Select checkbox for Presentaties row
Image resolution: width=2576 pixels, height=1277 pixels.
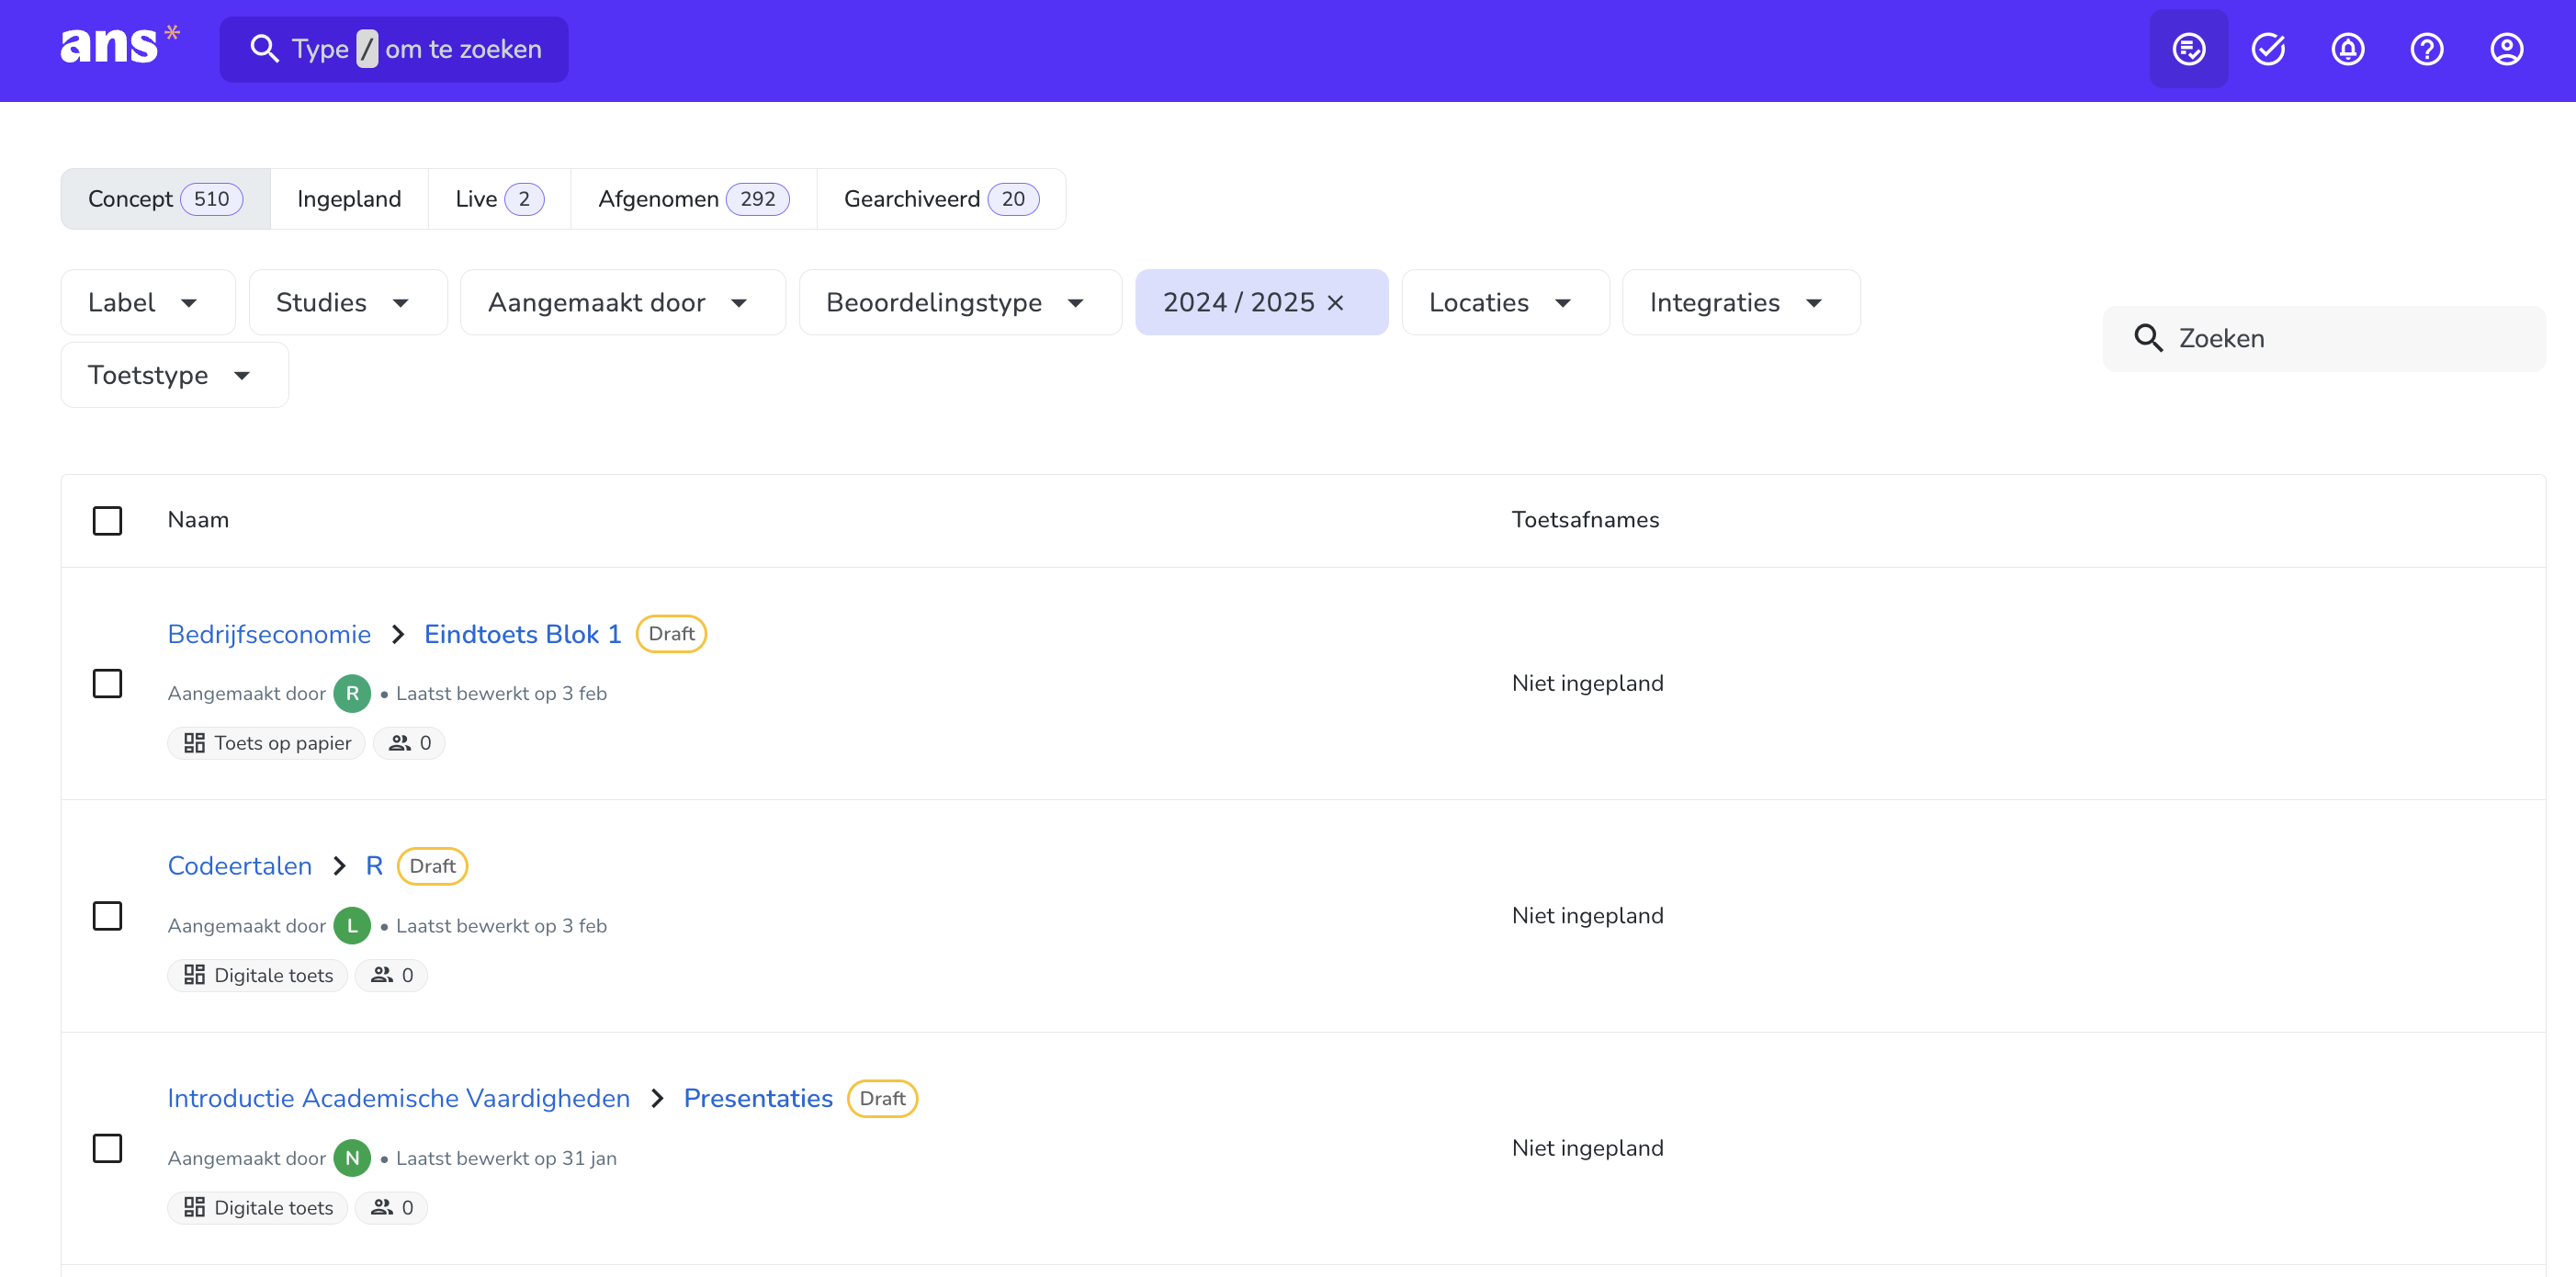point(107,1148)
